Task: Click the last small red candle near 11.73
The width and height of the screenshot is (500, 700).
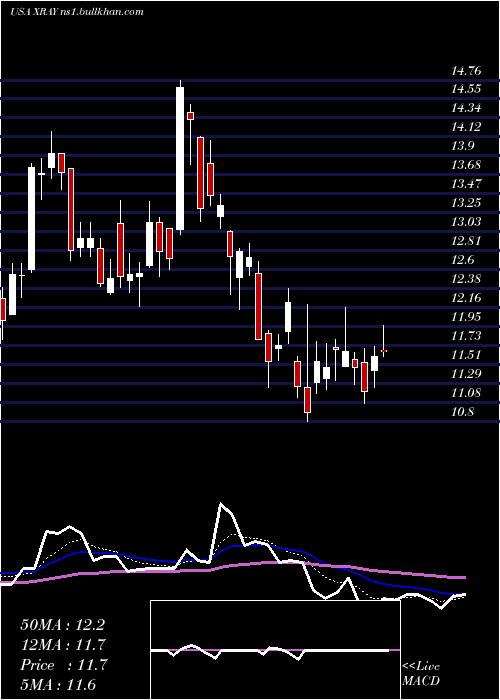Action: tap(383, 351)
